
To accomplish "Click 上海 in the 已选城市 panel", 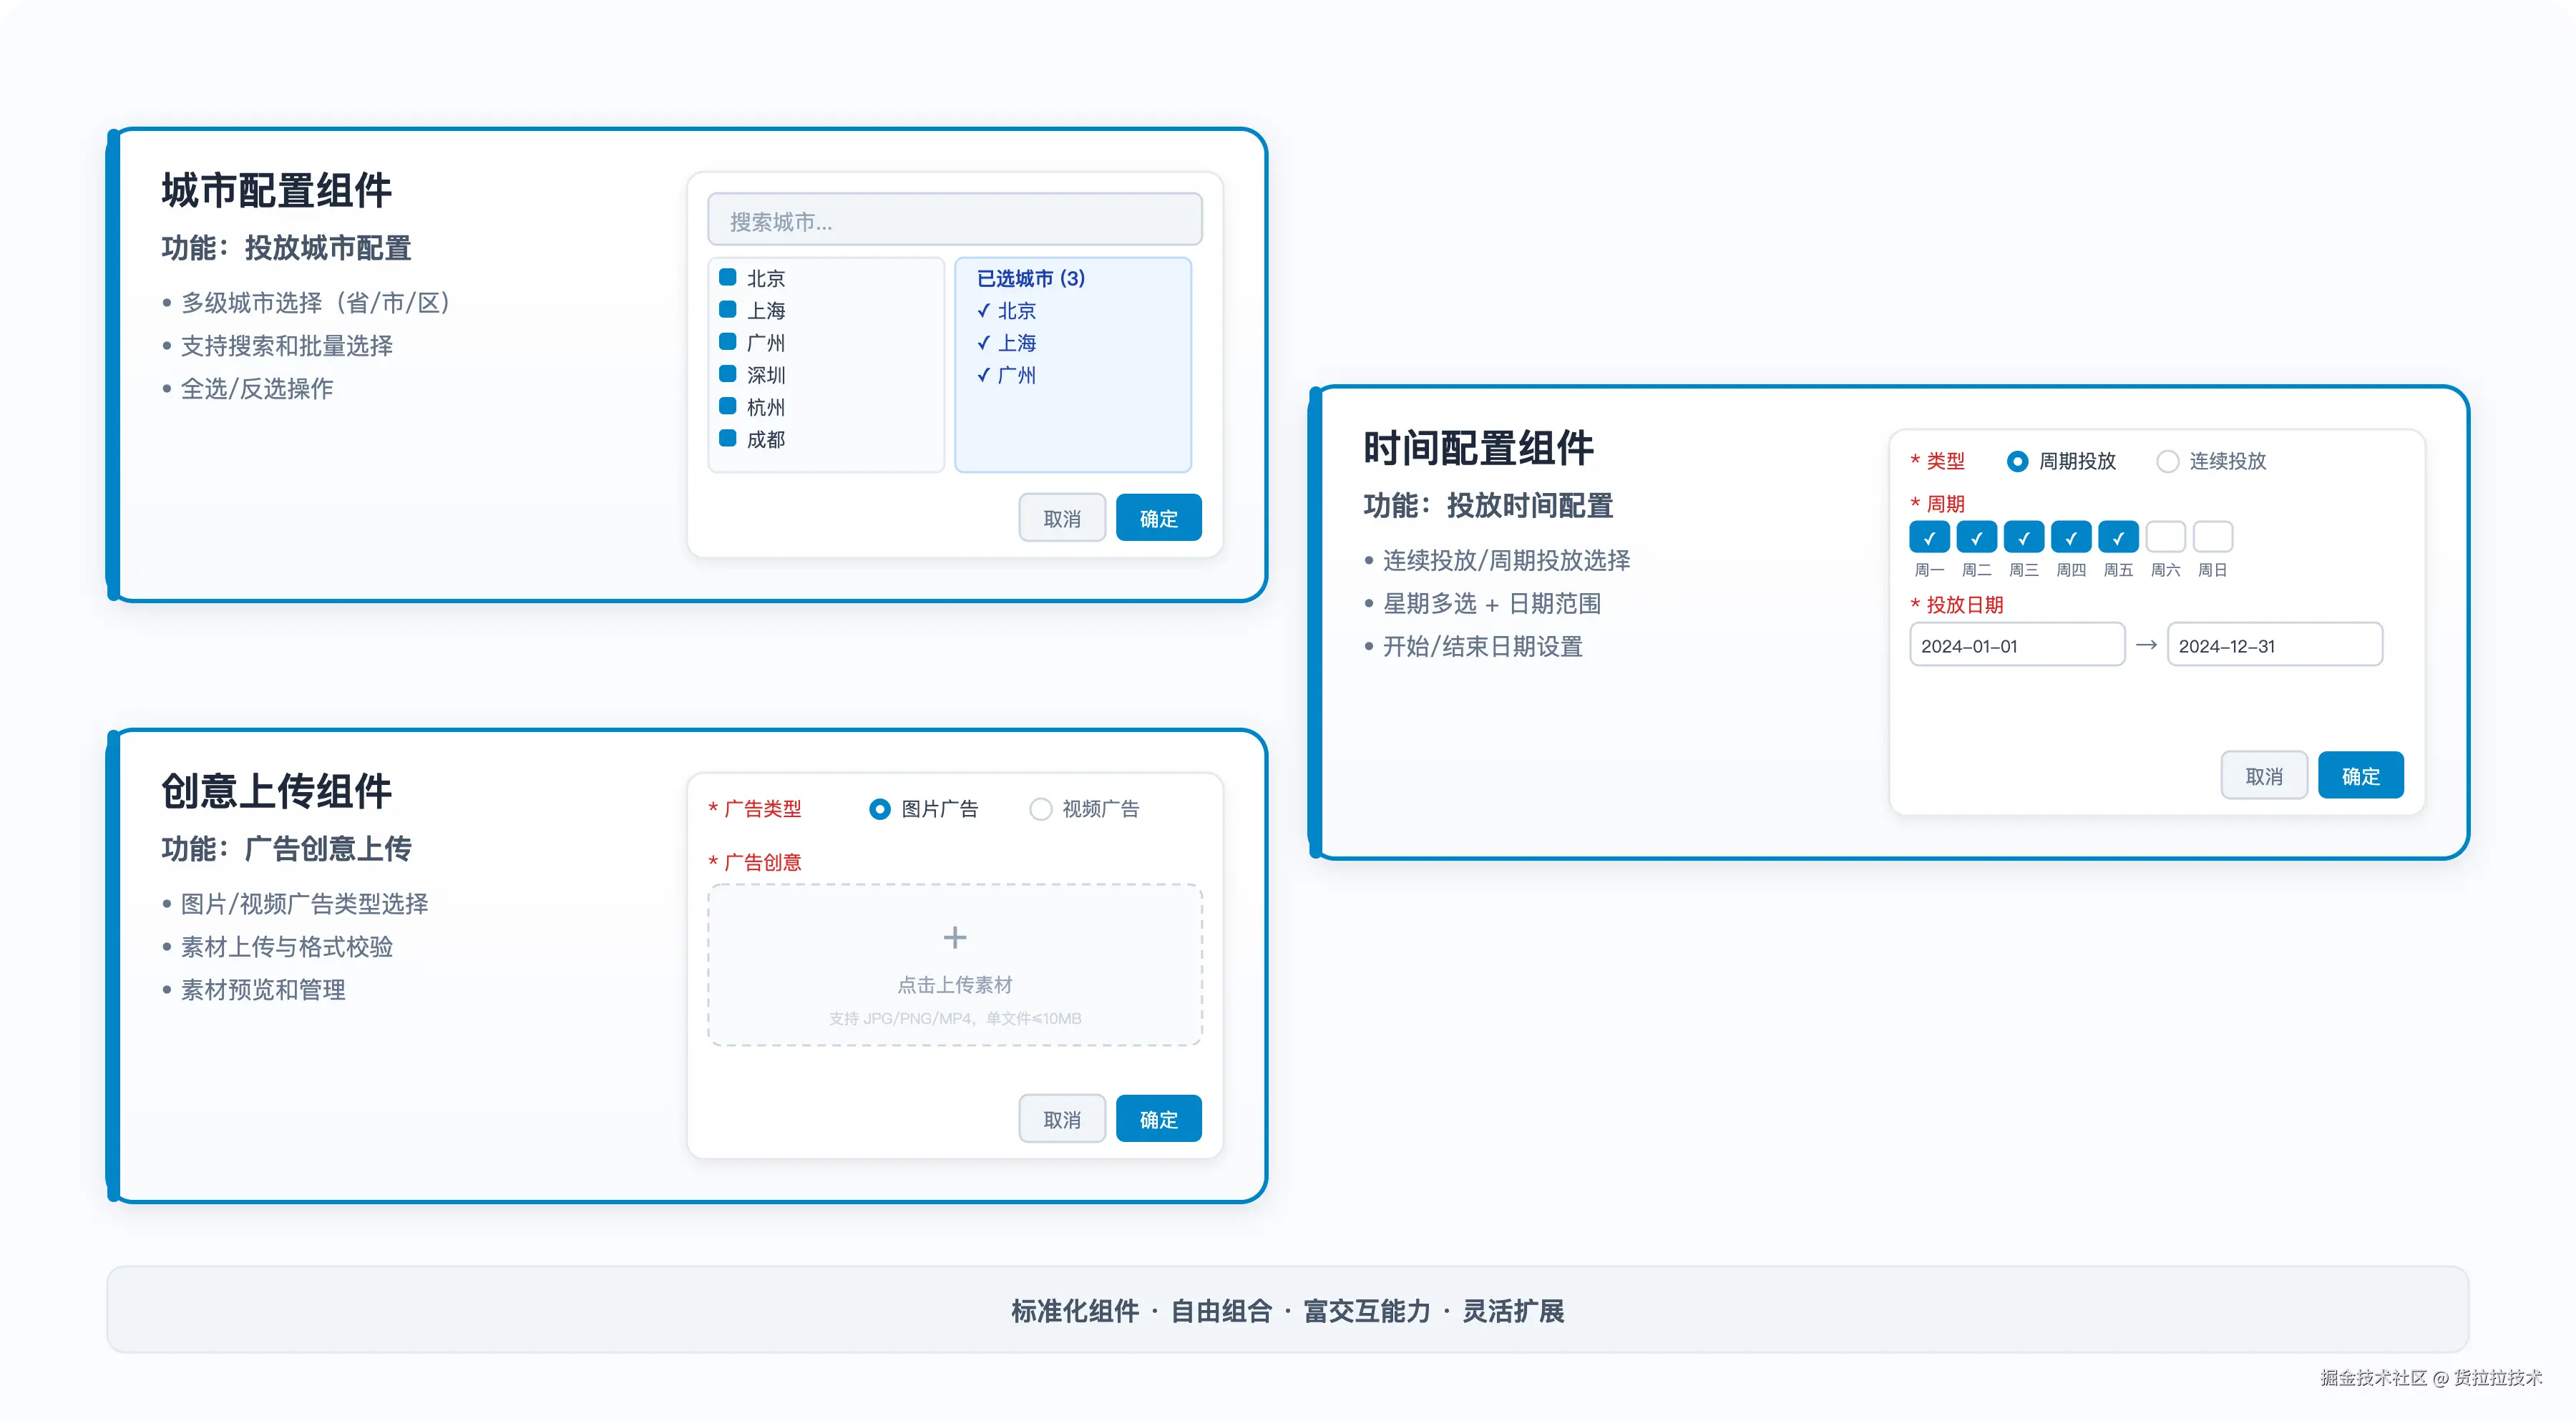I will pyautogui.click(x=1006, y=342).
